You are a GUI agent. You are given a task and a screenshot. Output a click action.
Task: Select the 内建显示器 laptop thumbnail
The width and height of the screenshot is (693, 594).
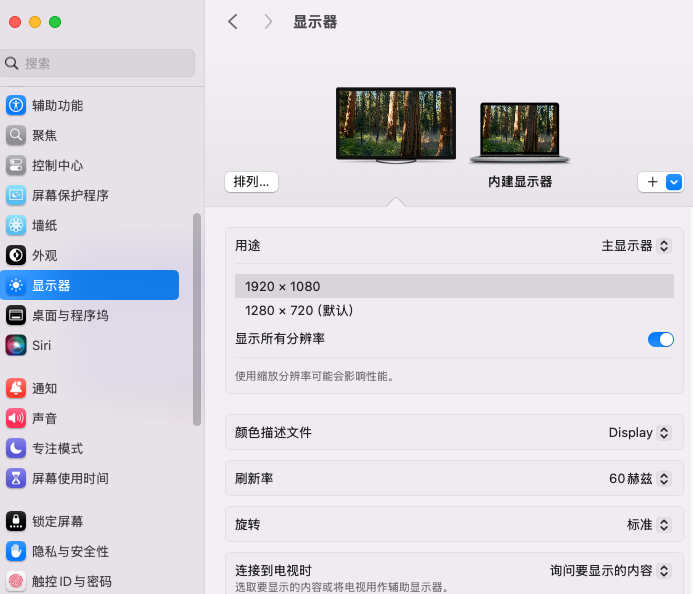click(x=520, y=133)
